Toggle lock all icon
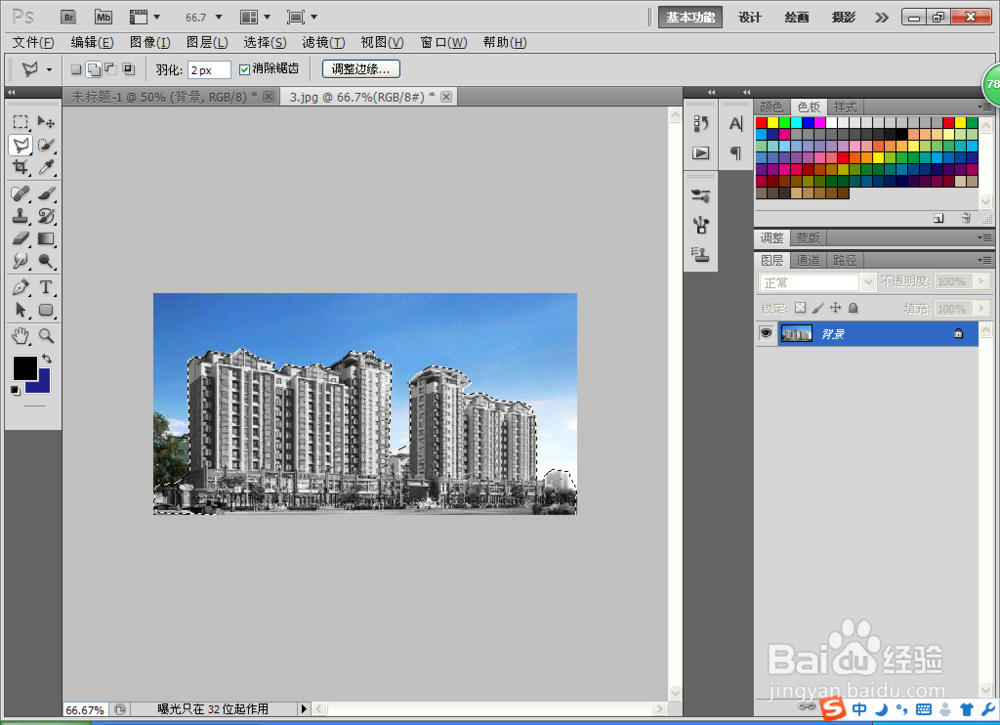Viewport: 1000px width, 725px height. [853, 308]
